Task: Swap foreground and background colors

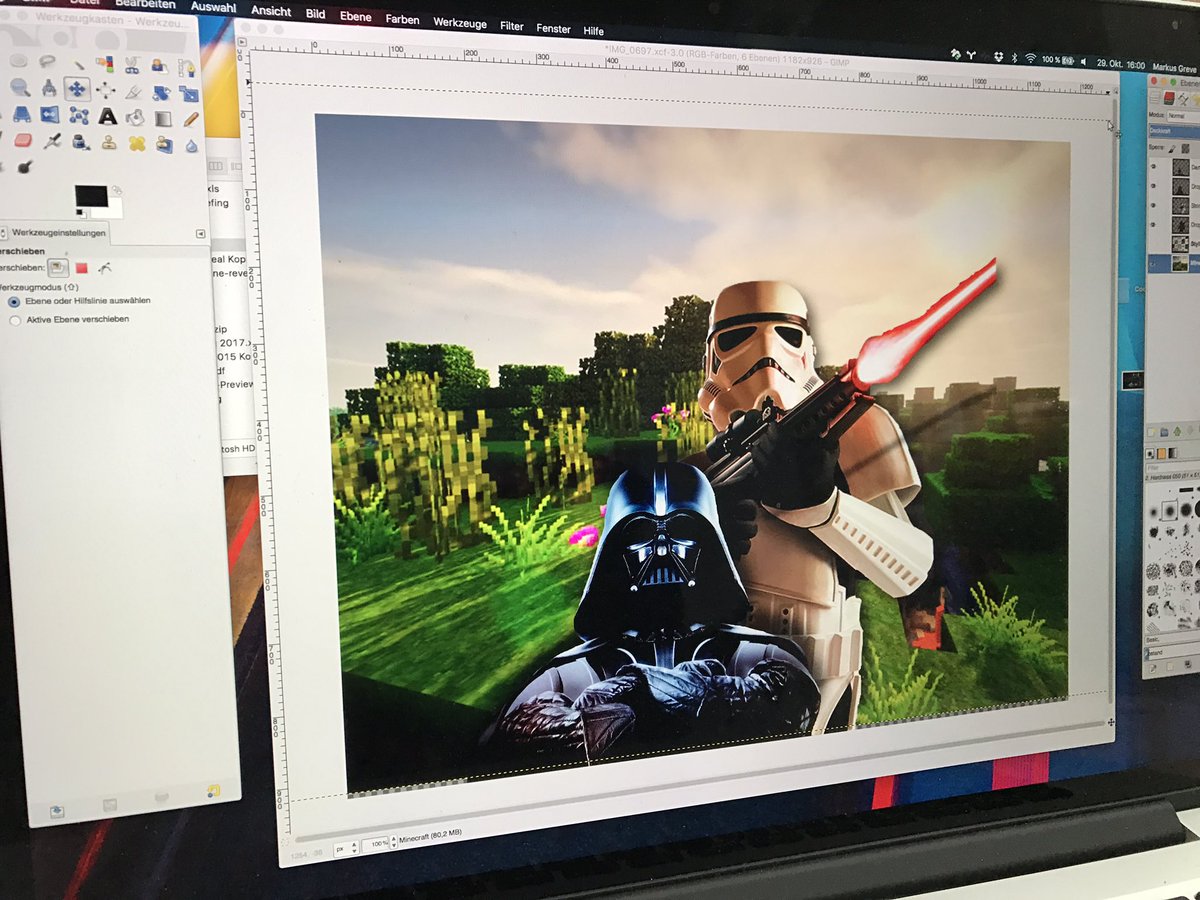Action: tap(116, 191)
